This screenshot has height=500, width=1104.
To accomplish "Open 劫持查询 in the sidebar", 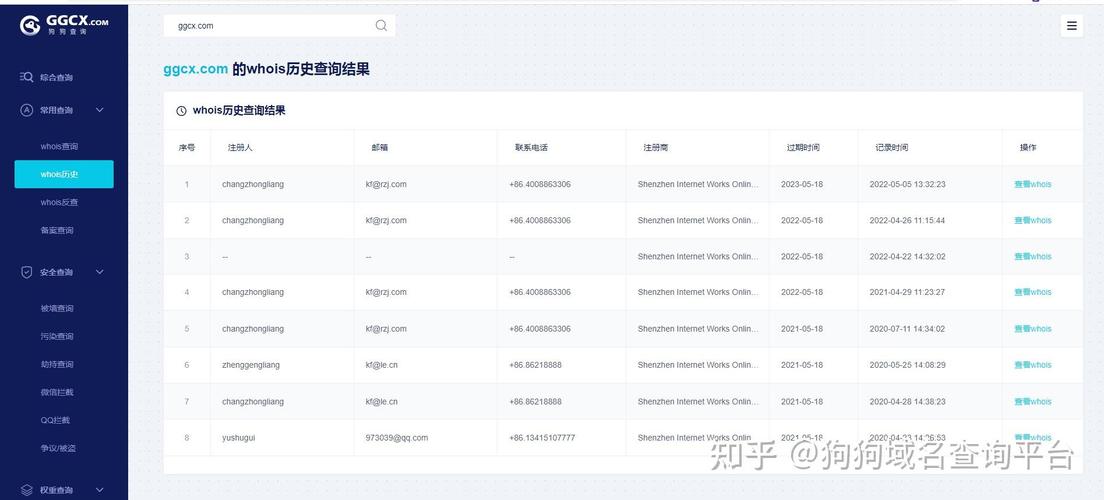I will [57, 365].
